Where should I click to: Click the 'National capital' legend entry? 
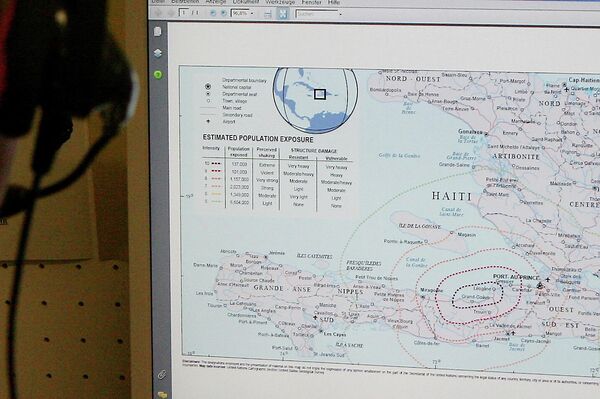pos(237,87)
